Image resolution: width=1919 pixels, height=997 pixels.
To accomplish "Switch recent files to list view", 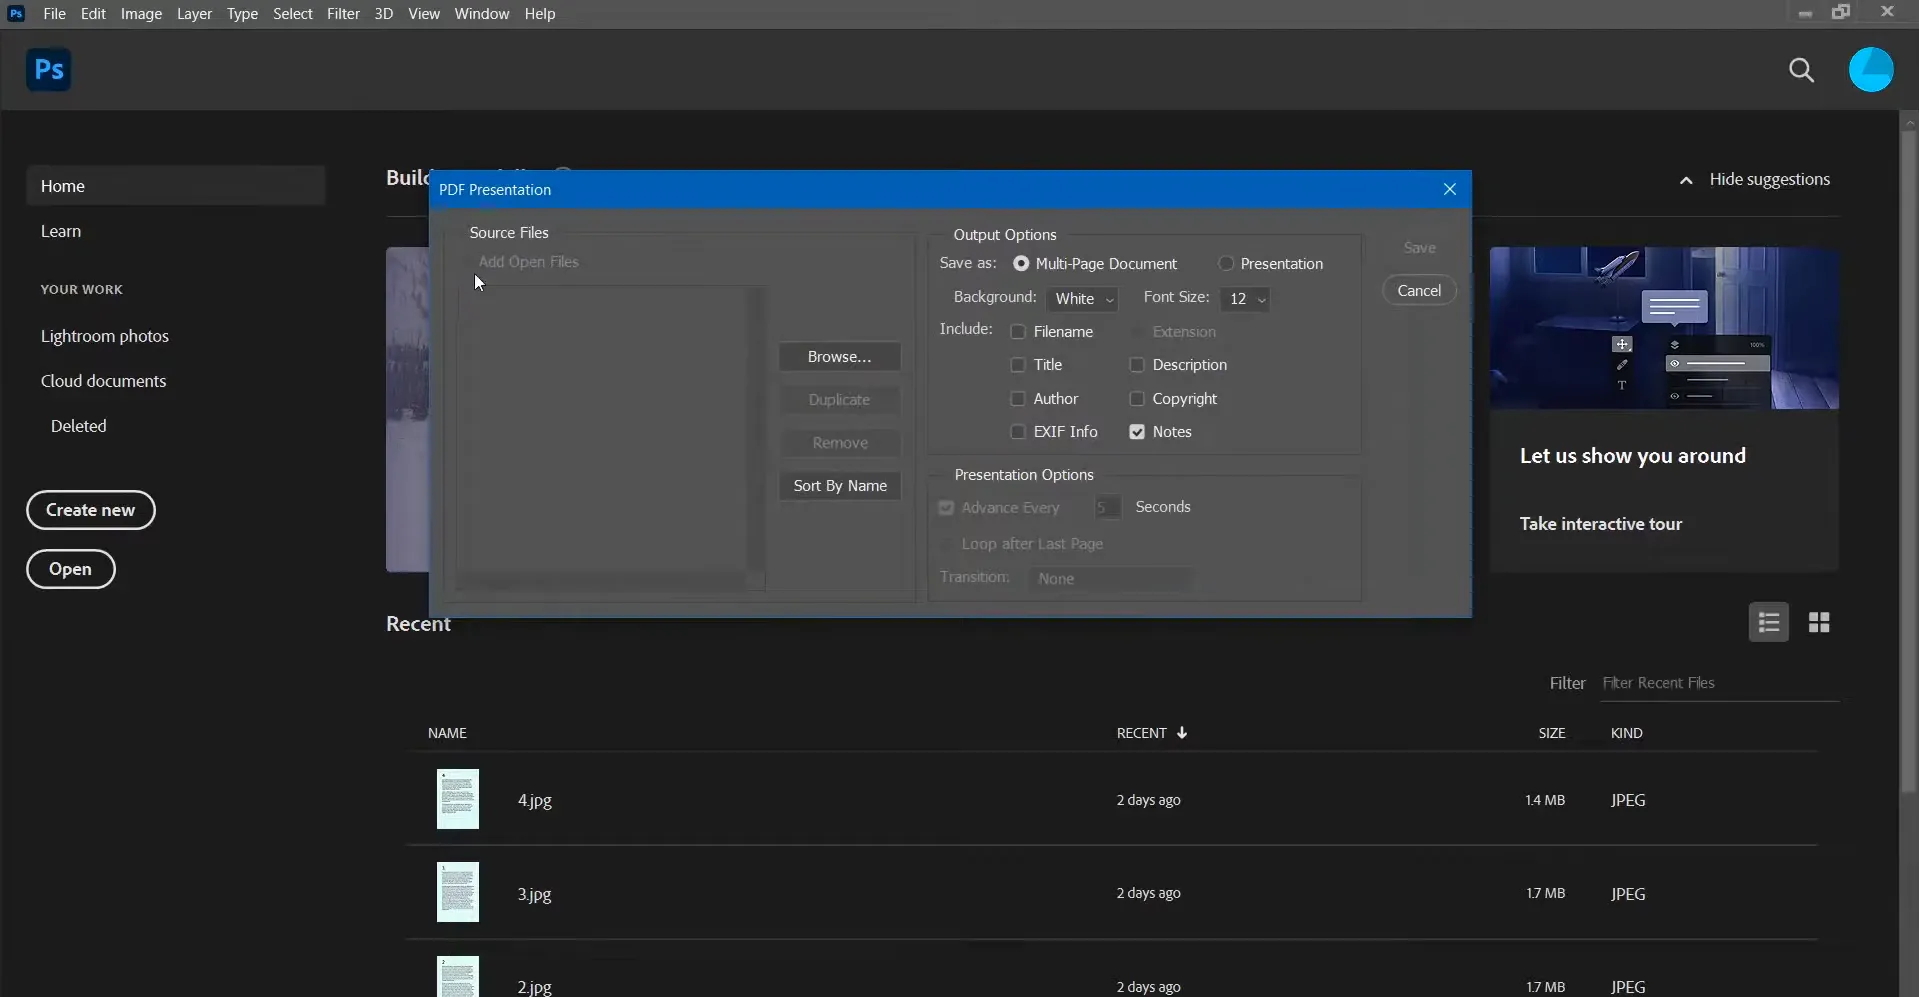I will (x=1768, y=623).
